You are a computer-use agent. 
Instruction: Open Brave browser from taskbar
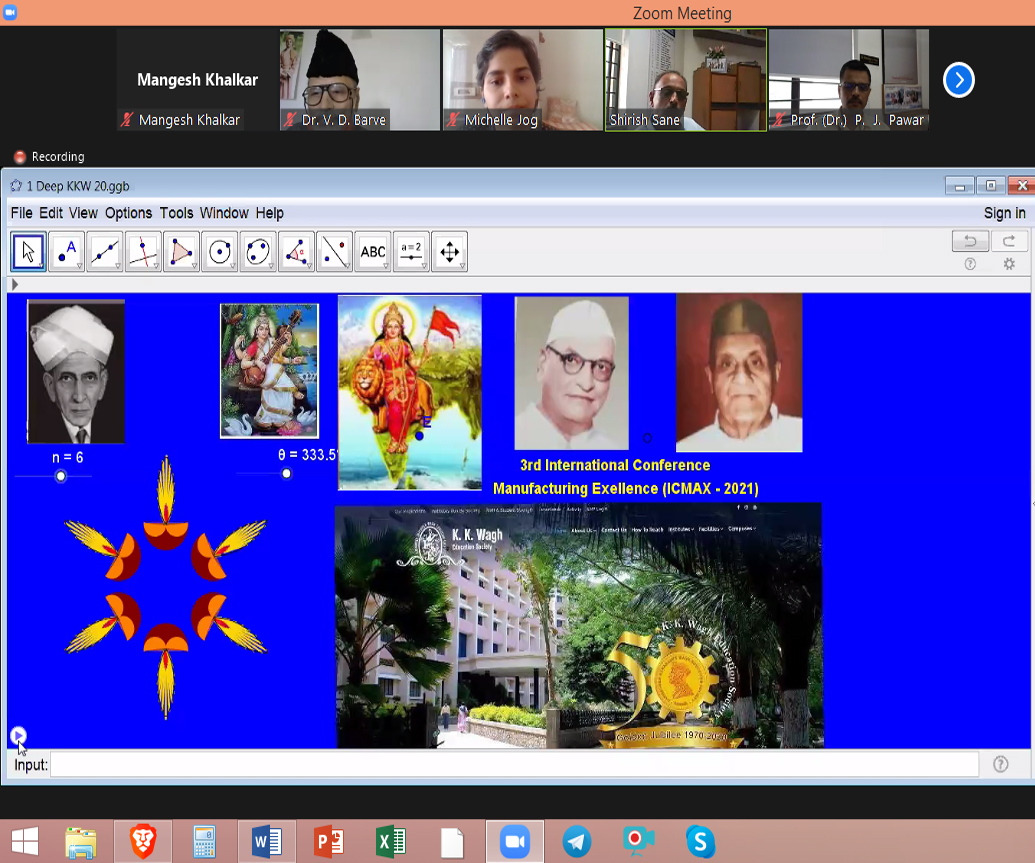(143, 842)
